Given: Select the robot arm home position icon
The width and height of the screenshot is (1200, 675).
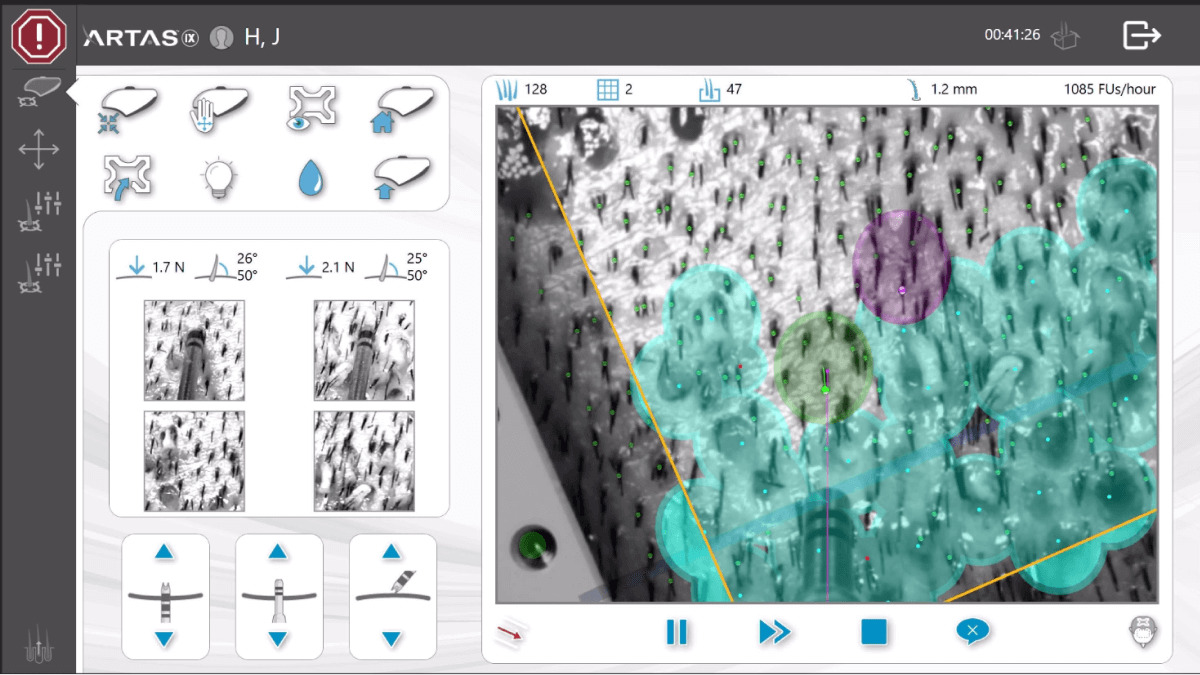Looking at the screenshot, I should [404, 107].
